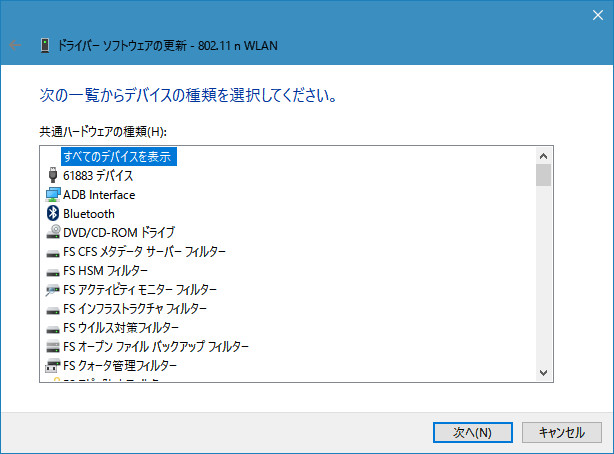Screen dimensions: 614x454
Task: Click the Bluetooth logo icon
Action: 53,213
